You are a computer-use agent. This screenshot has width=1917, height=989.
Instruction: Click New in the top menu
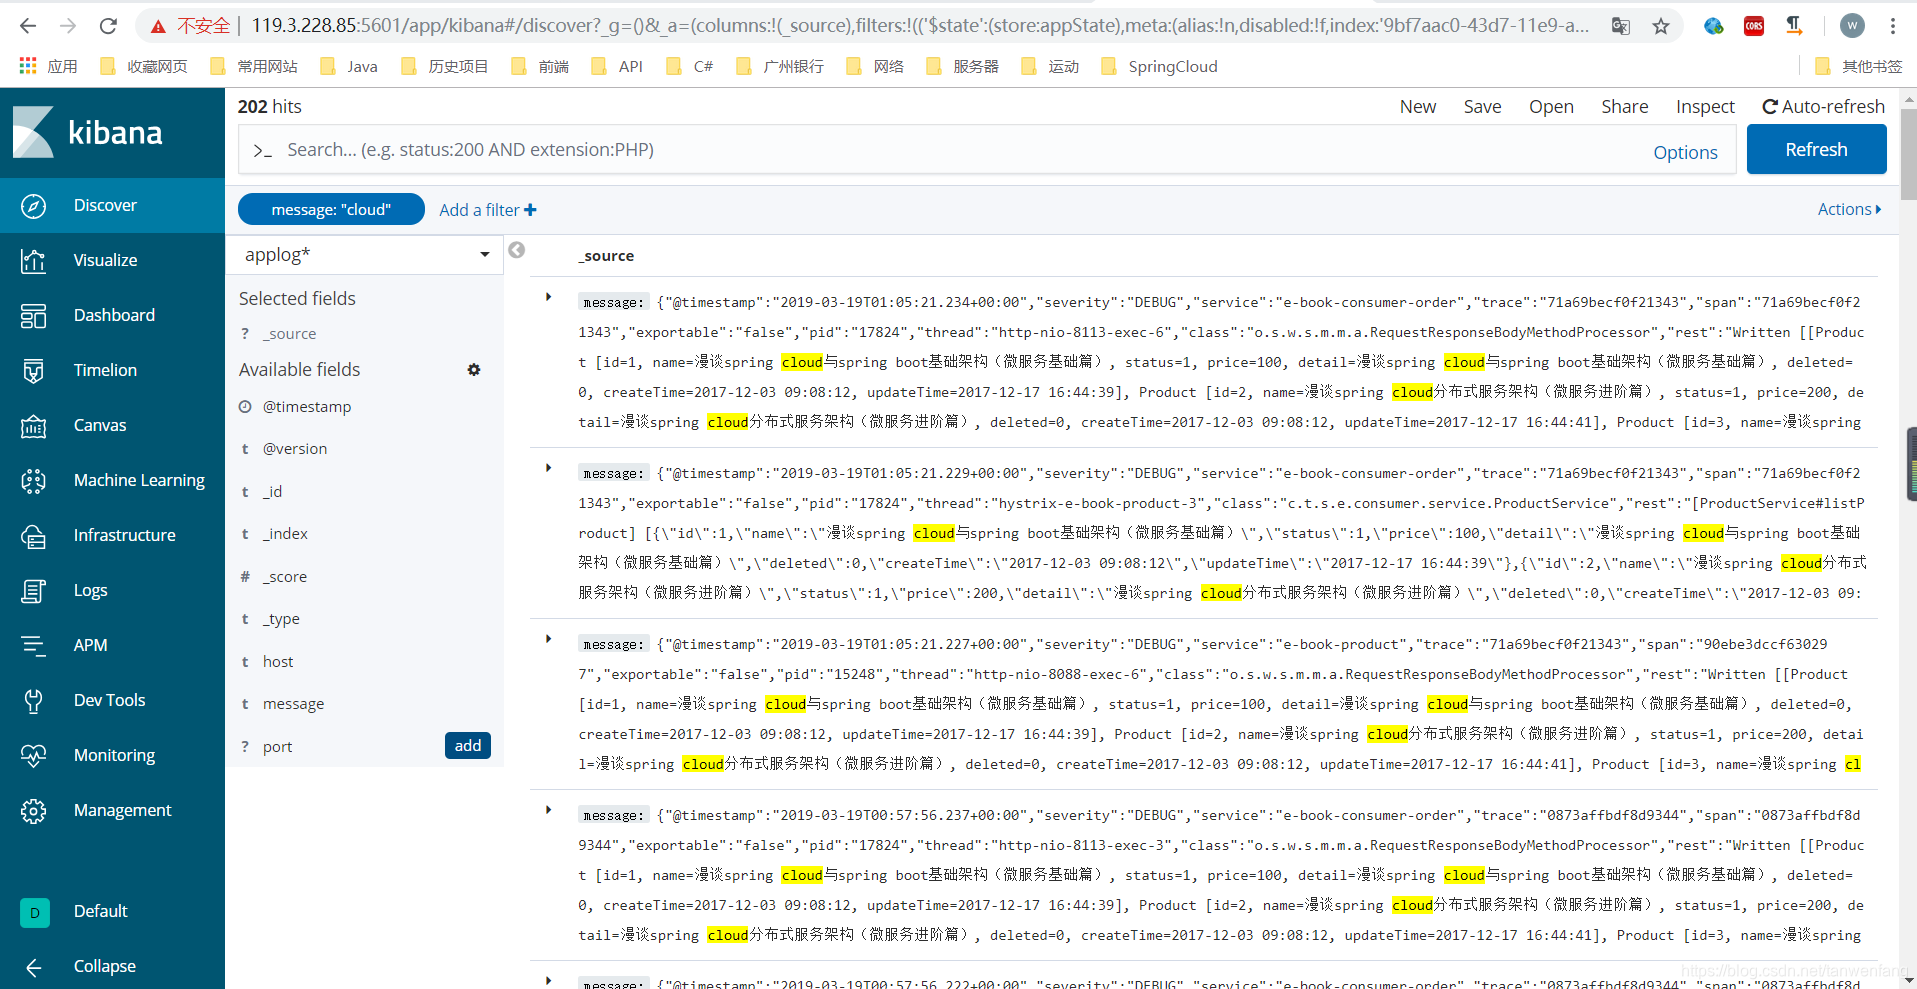[1417, 107]
